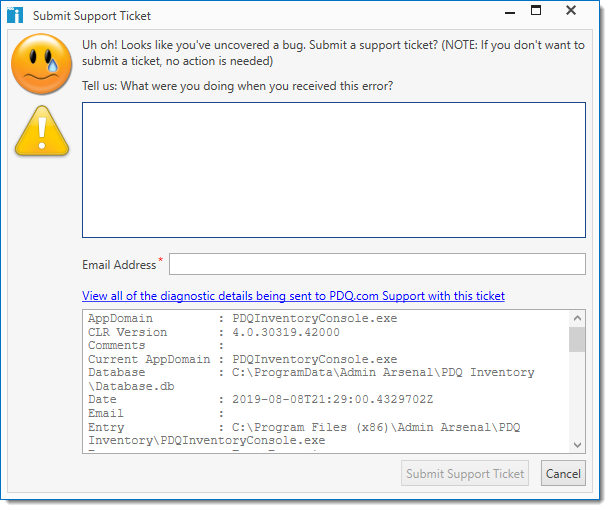Close the Submit Support Ticket dialog
Viewport: 610px width, 510px height.
pyautogui.click(x=571, y=13)
